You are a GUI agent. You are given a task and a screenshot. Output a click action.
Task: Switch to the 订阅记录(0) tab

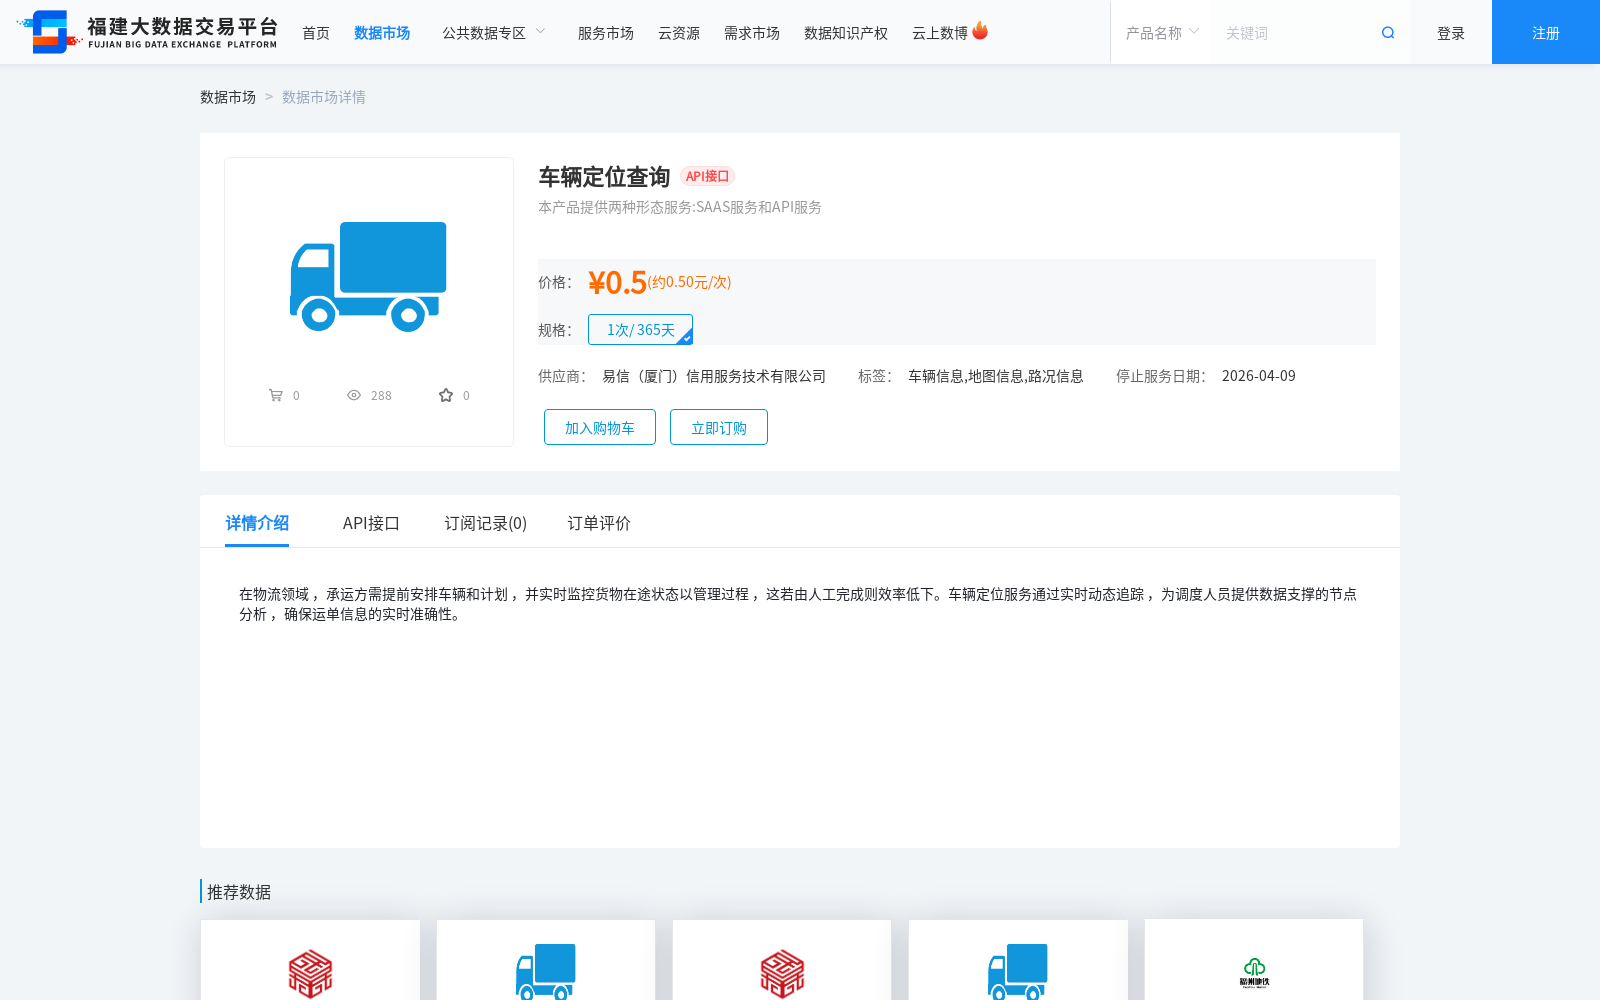point(486,523)
